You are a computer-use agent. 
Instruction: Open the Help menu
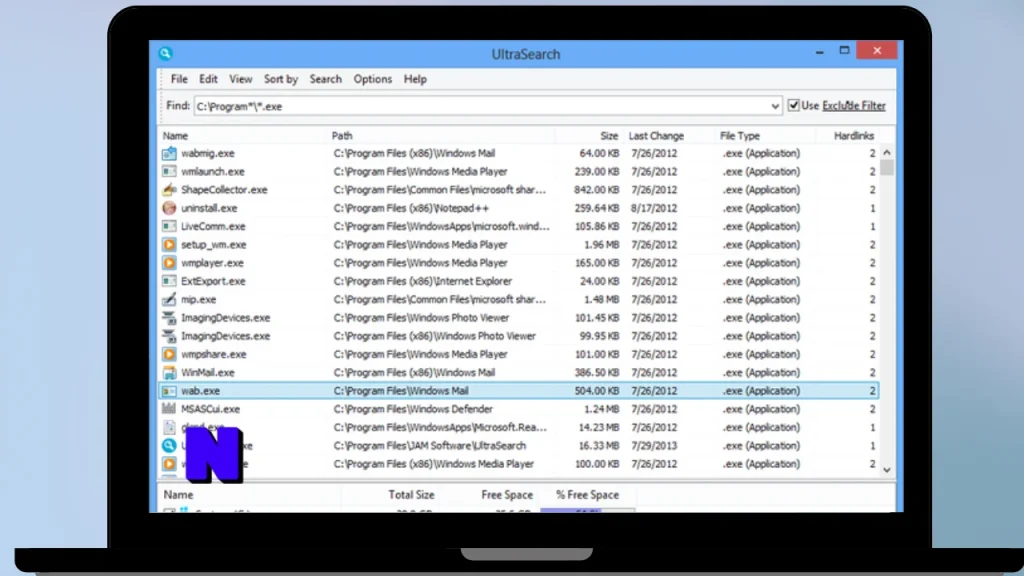click(x=415, y=79)
